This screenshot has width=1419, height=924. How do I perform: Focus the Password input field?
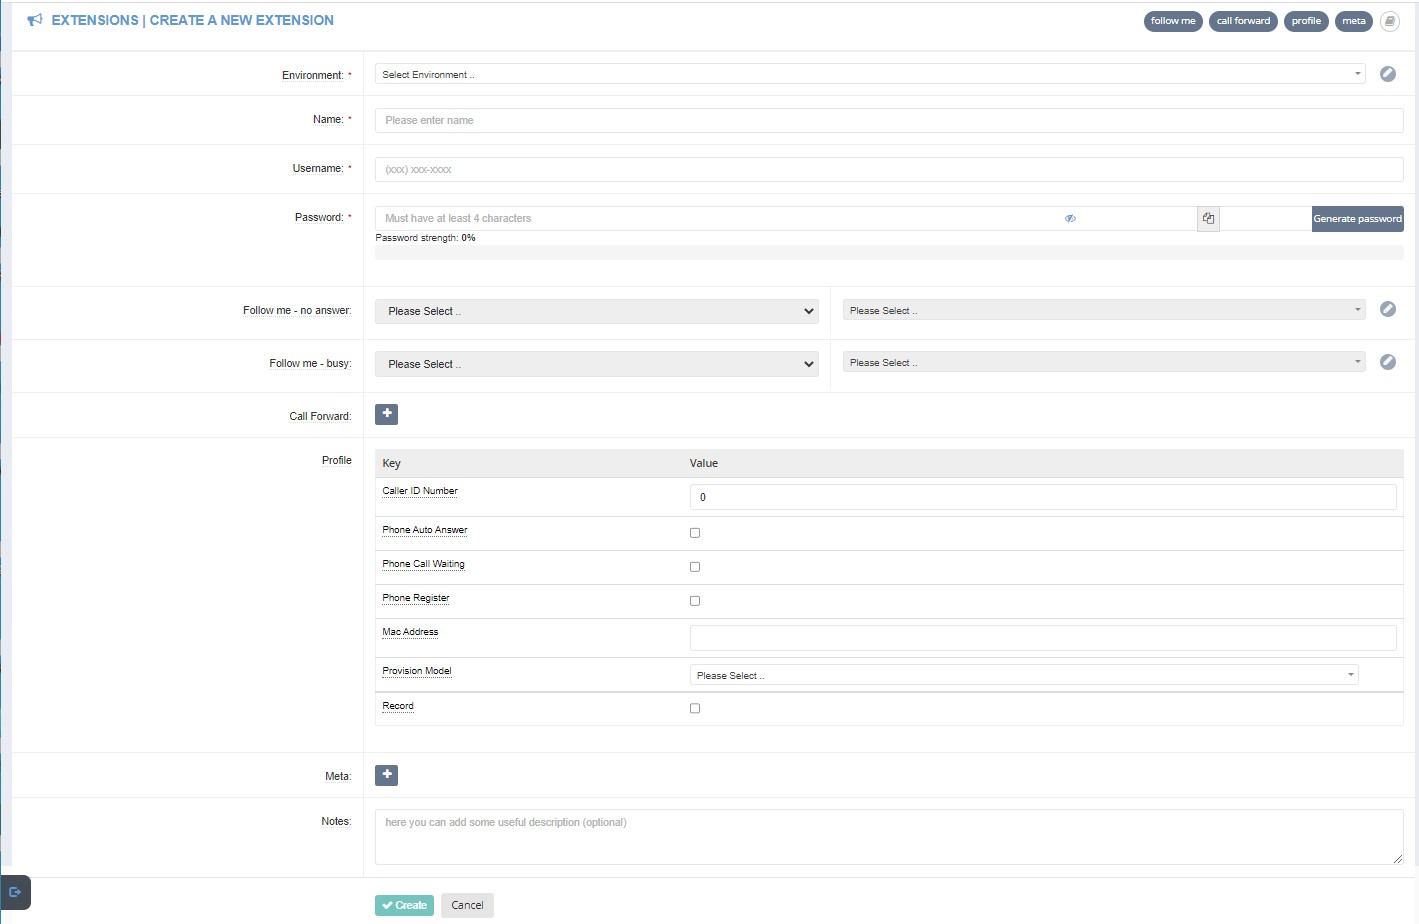[786, 218]
